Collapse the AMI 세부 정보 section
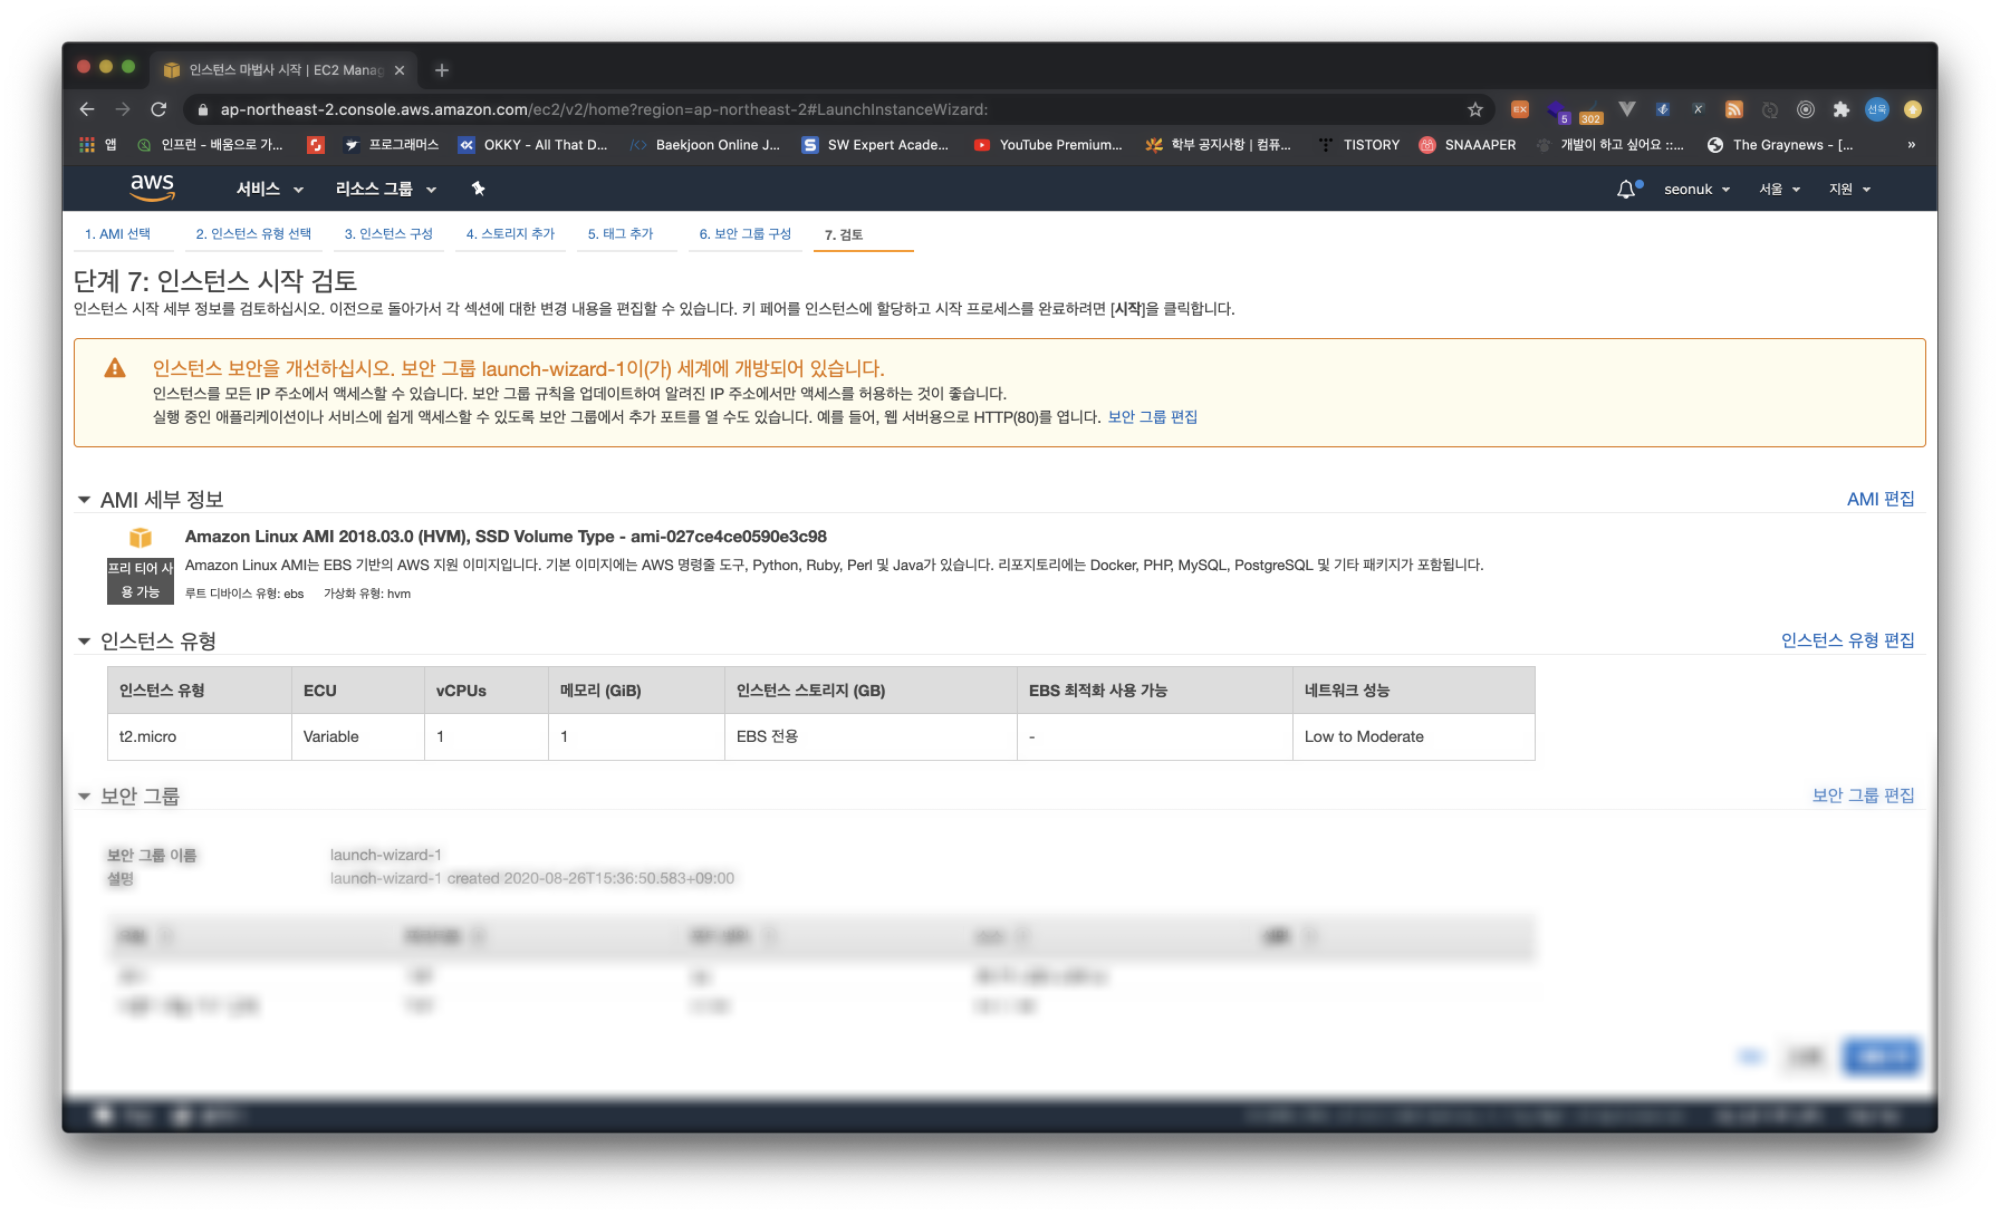The height and width of the screenshot is (1215, 2000). (x=84, y=499)
